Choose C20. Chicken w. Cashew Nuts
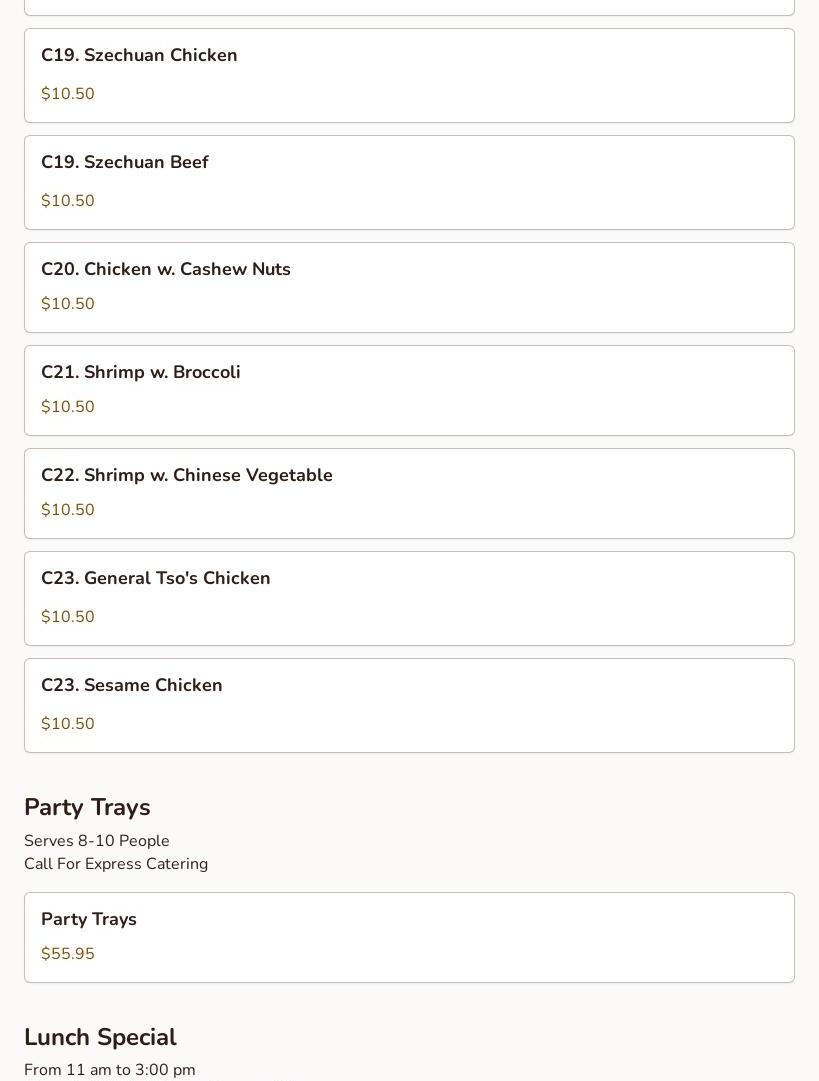The width and height of the screenshot is (819, 1081). [166, 270]
